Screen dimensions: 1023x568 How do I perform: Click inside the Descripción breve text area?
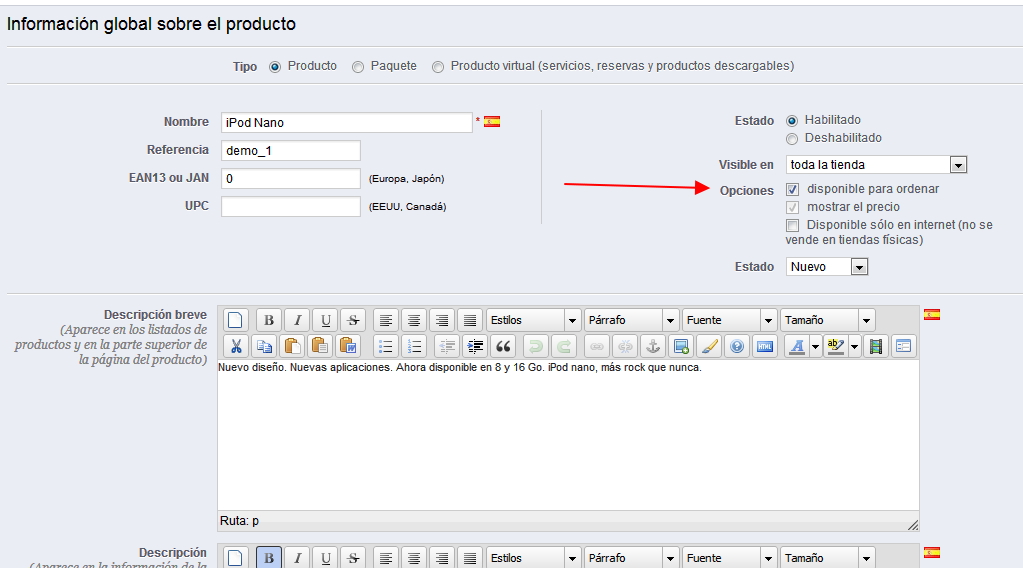point(568,435)
